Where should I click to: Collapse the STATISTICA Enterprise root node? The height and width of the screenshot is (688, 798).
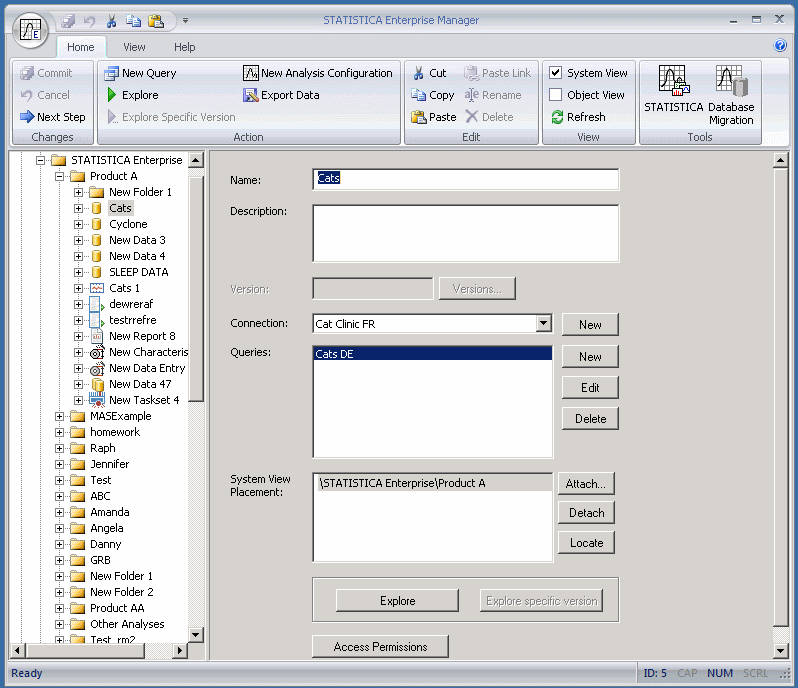tap(40, 160)
